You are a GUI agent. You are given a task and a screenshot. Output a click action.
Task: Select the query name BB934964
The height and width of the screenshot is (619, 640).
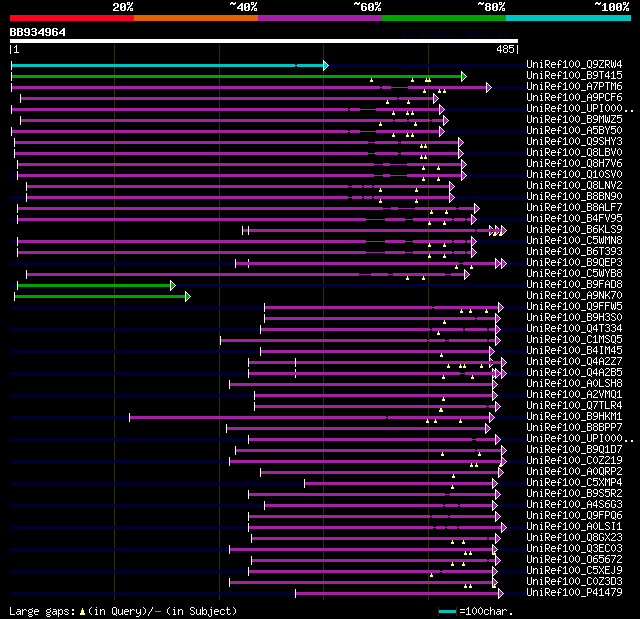pyautogui.click(x=38, y=32)
